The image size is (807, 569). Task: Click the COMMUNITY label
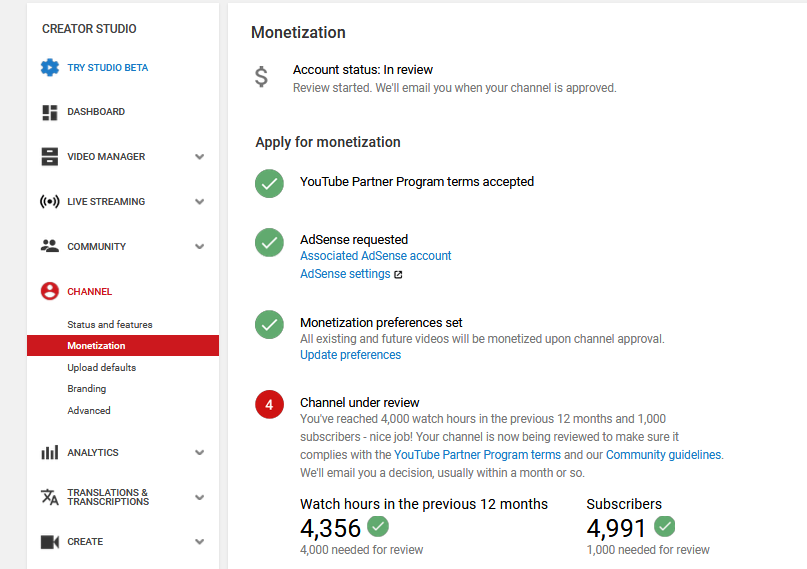click(x=96, y=246)
